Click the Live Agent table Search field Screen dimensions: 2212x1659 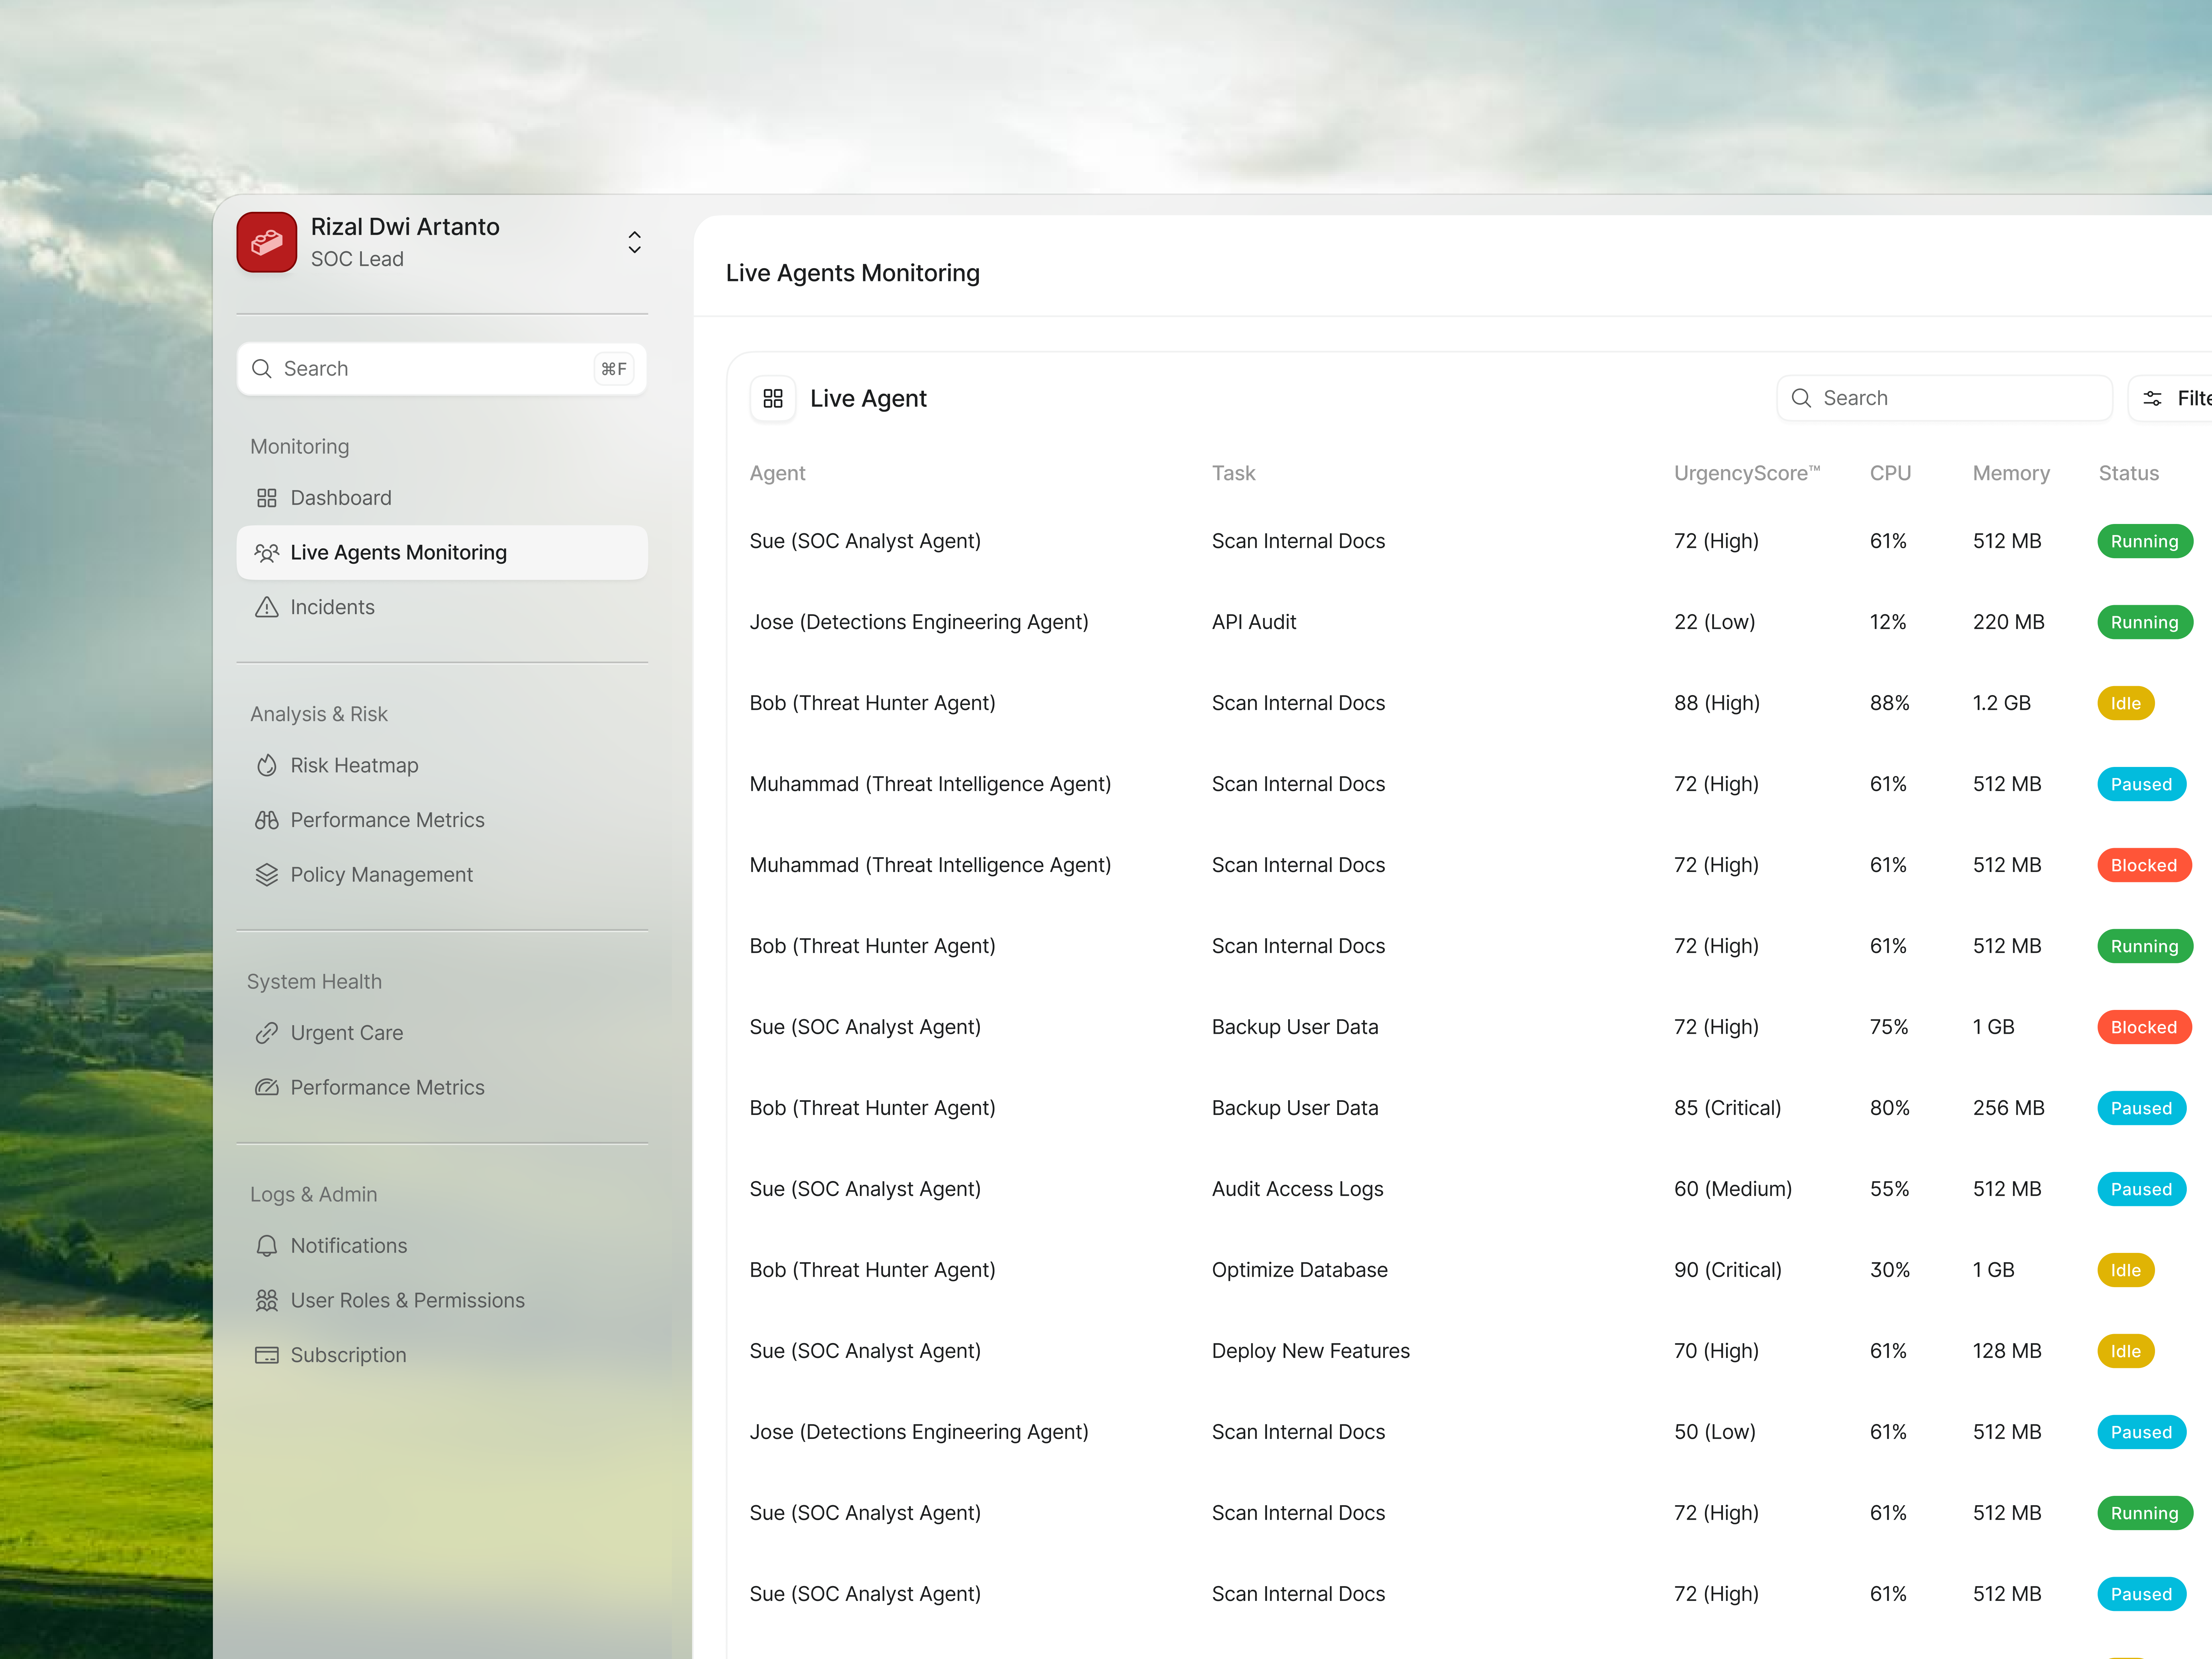[1944, 399]
